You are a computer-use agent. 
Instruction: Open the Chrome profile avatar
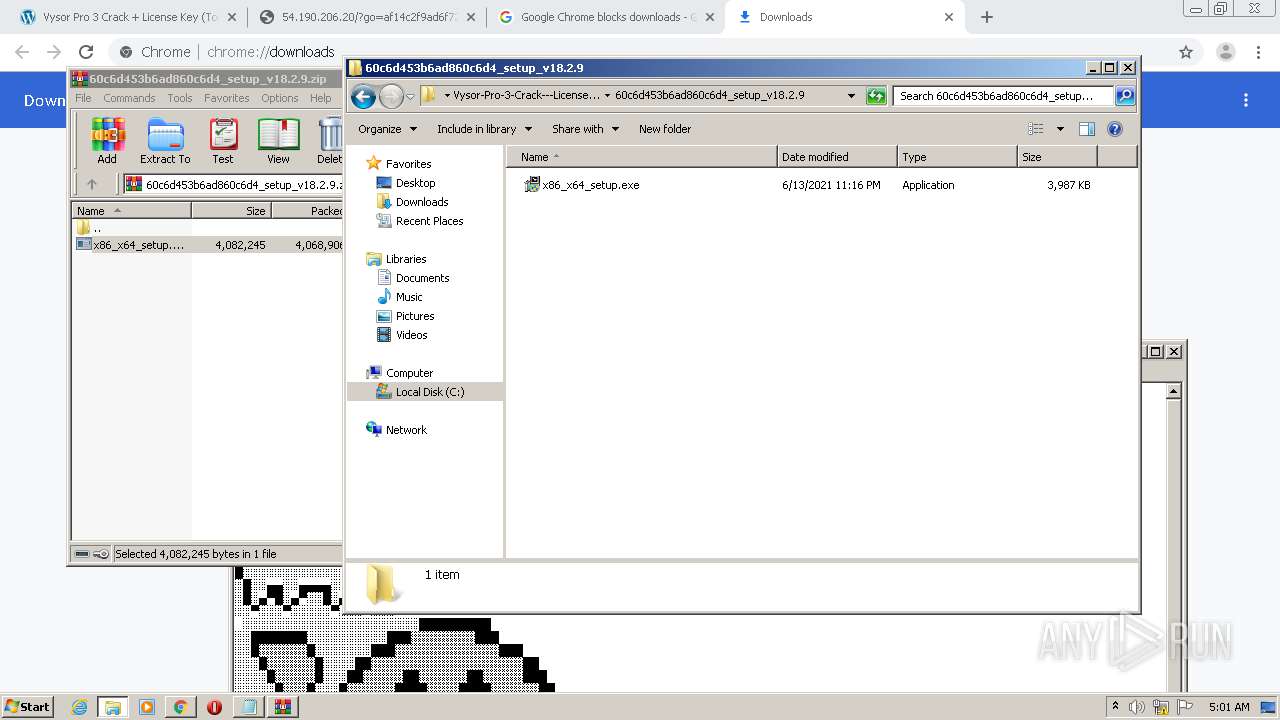point(1226,52)
